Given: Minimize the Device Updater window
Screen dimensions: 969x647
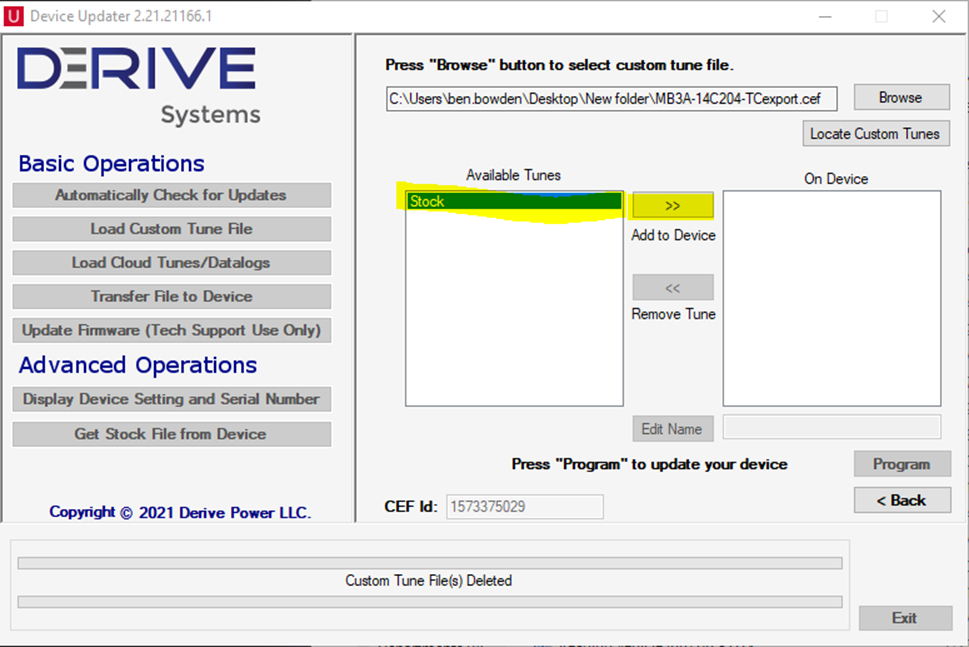Looking at the screenshot, I should pos(825,17).
